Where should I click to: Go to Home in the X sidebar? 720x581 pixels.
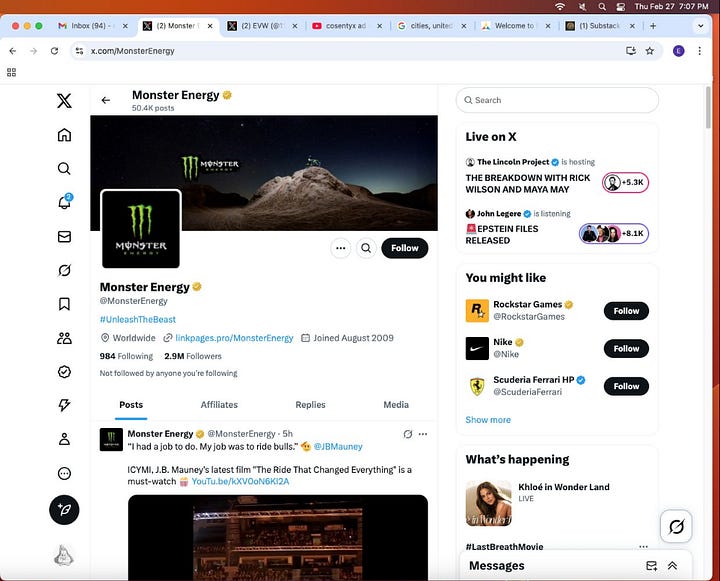point(64,135)
